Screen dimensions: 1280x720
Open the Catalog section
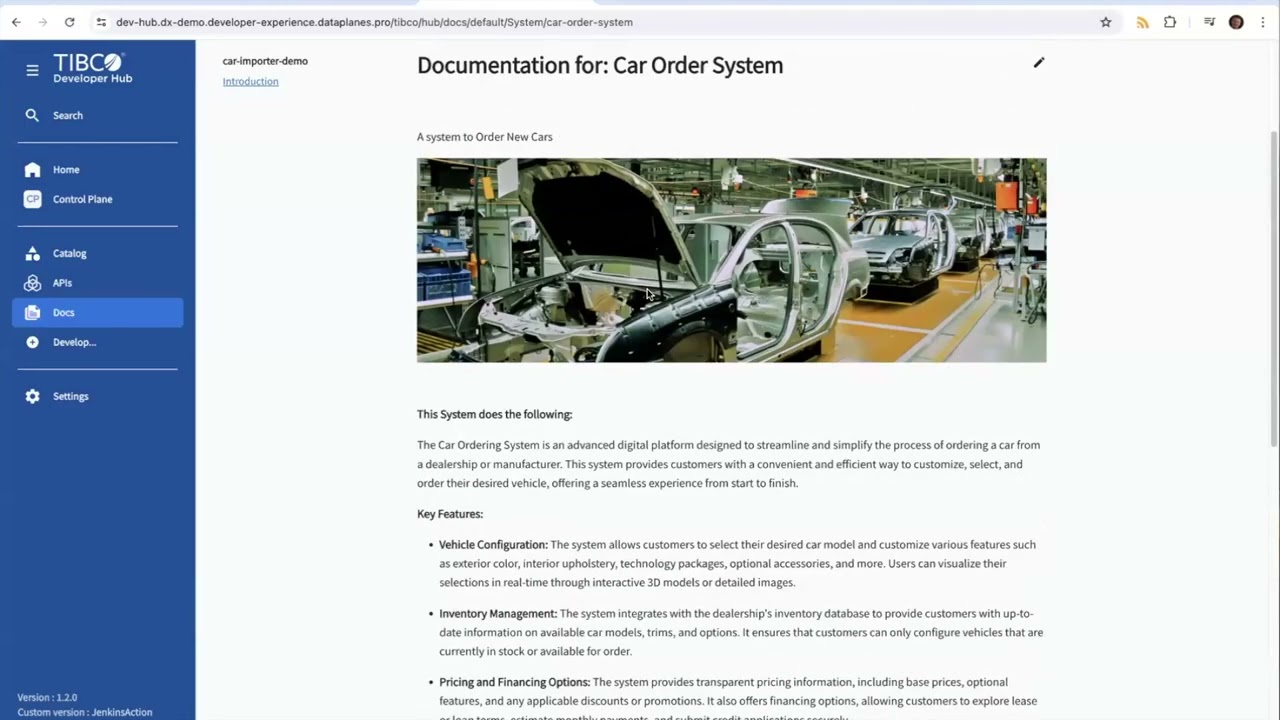pyautogui.click(x=69, y=253)
